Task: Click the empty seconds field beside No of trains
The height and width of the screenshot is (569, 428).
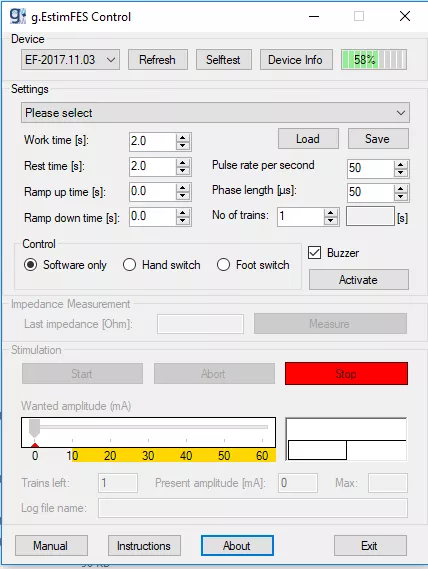Action: pos(370,216)
